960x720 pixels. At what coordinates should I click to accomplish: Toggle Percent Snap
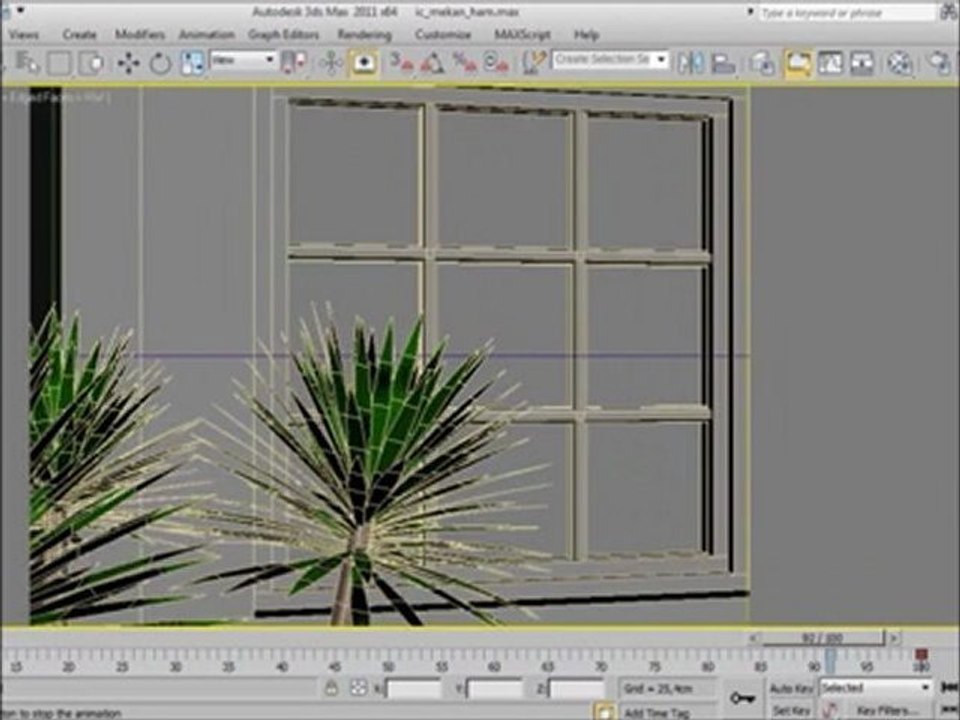(465, 63)
